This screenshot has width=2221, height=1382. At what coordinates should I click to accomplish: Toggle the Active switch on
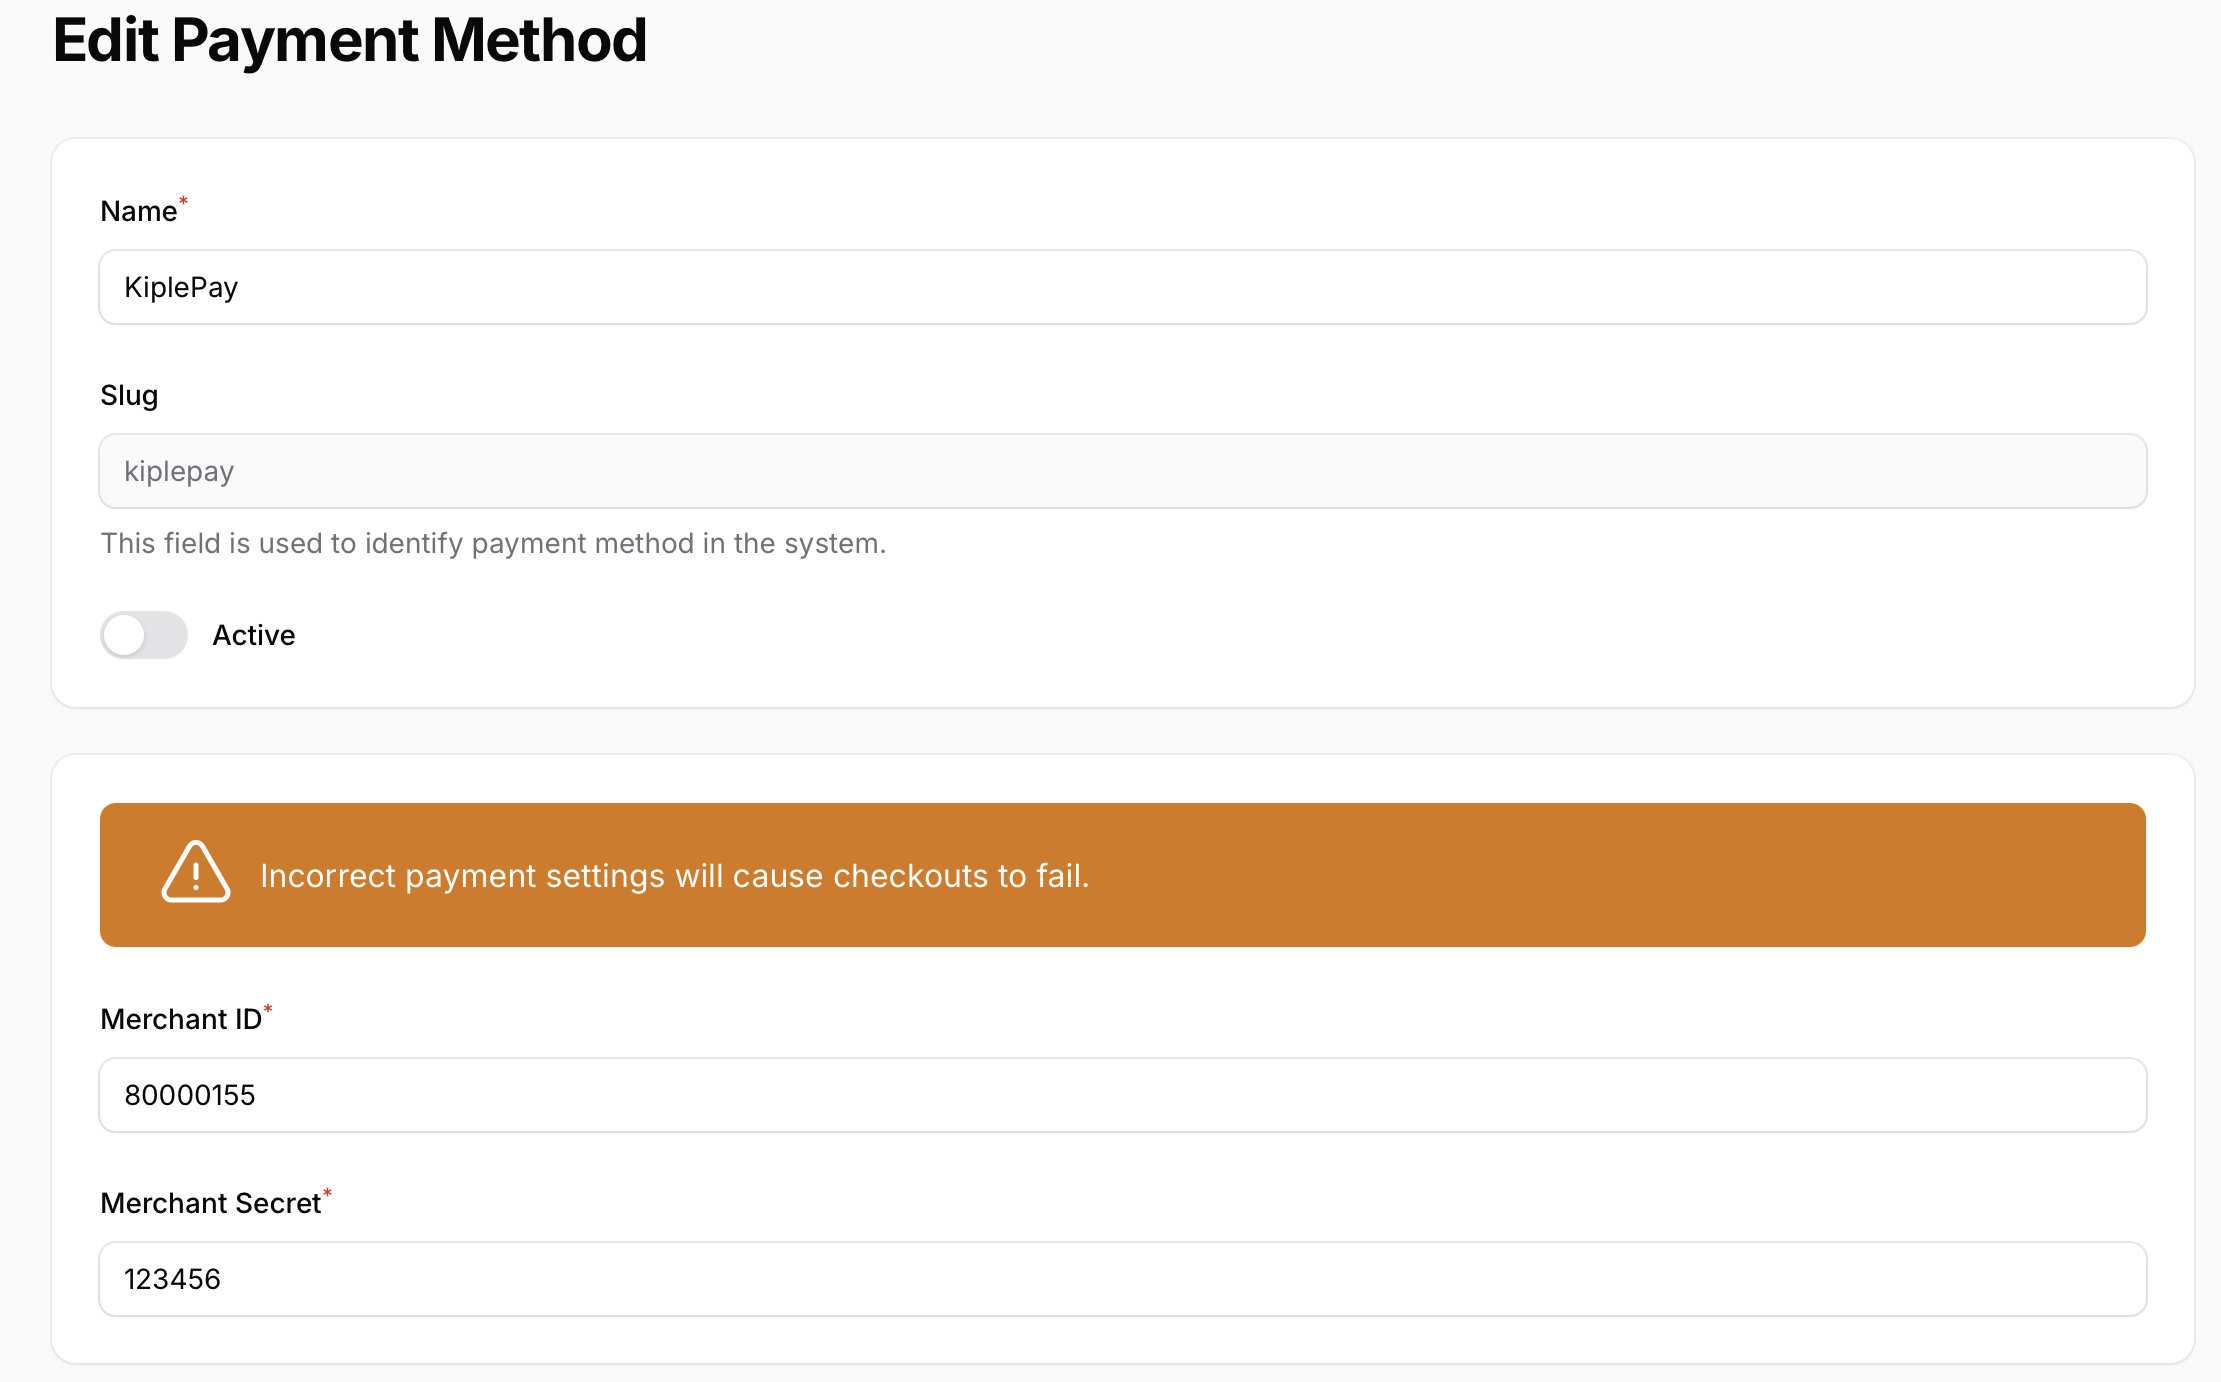point(144,635)
